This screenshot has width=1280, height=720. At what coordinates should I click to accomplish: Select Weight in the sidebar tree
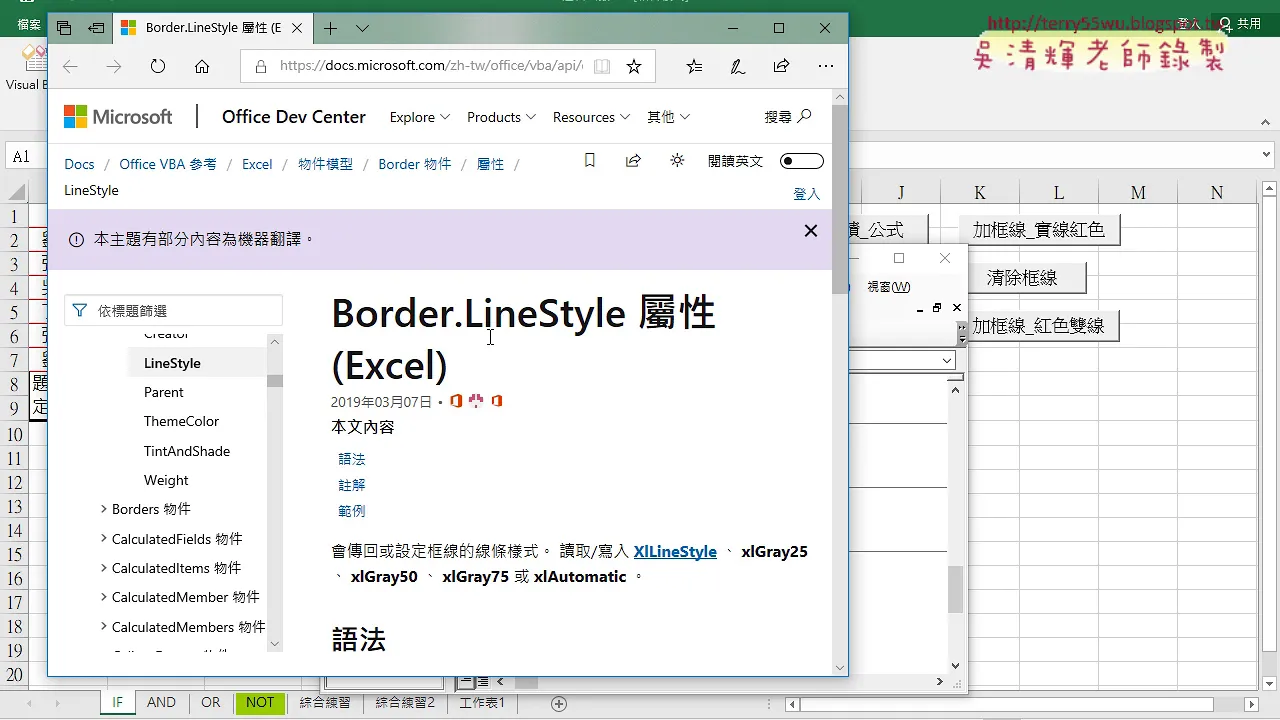pos(166,480)
